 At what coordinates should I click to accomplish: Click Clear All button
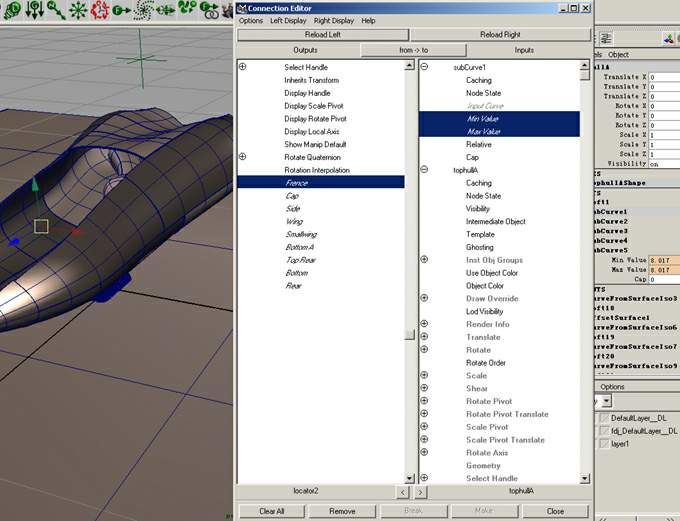[271, 511]
